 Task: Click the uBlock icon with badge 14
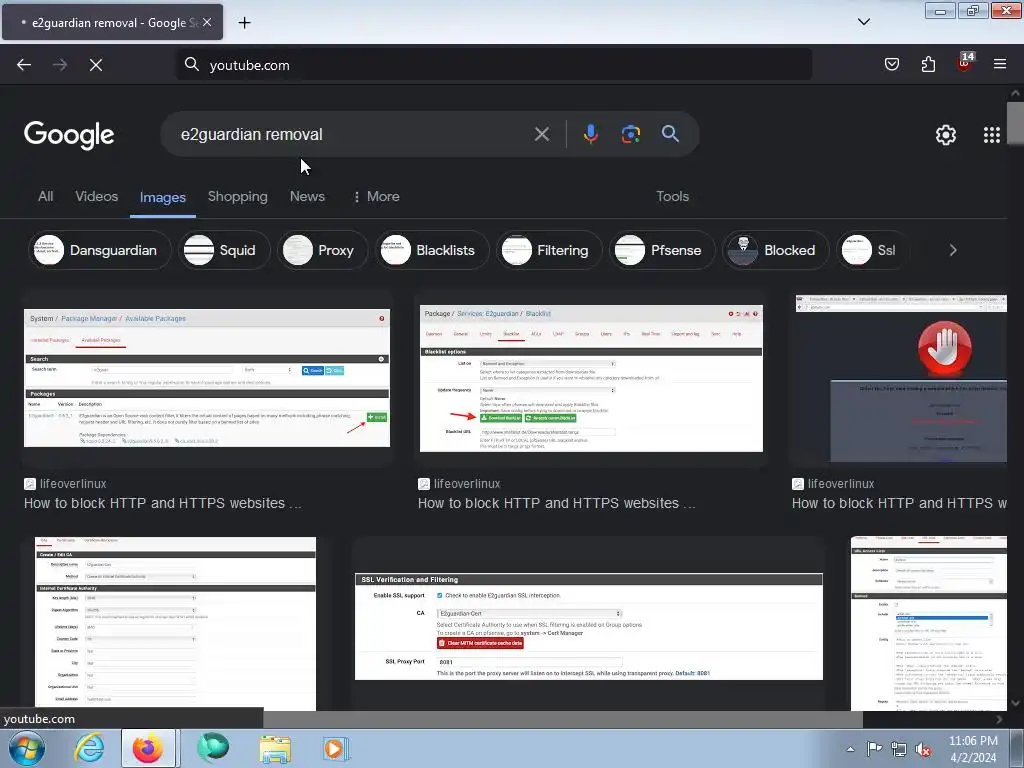tap(965, 63)
